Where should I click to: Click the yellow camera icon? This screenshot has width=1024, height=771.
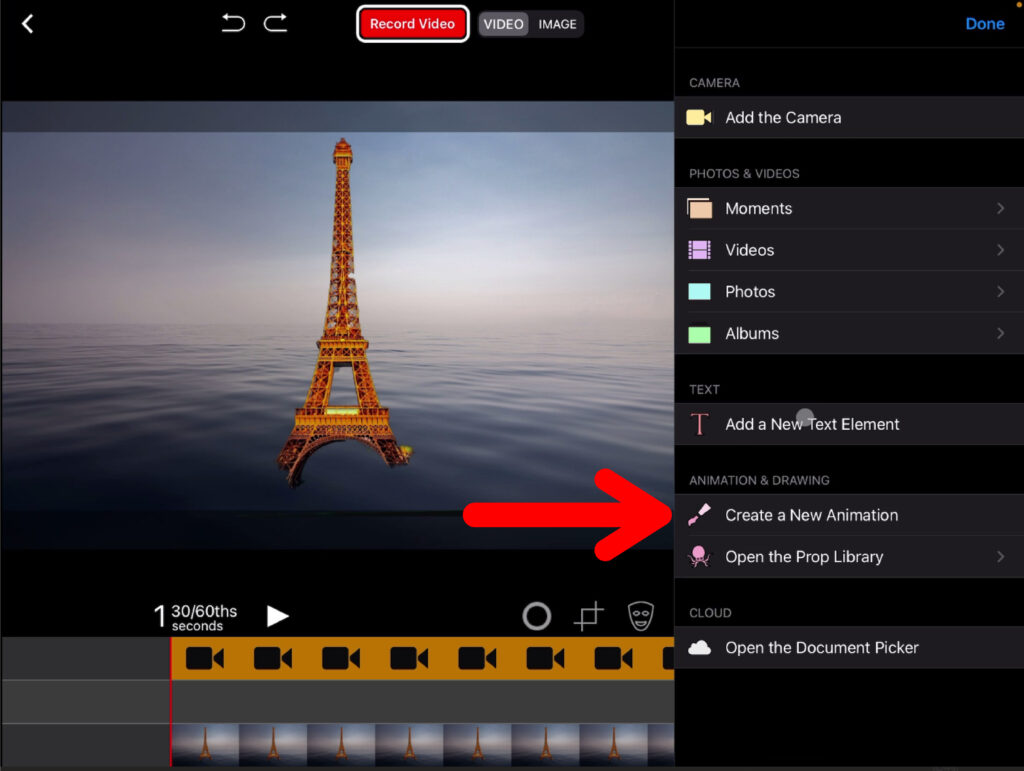click(699, 118)
